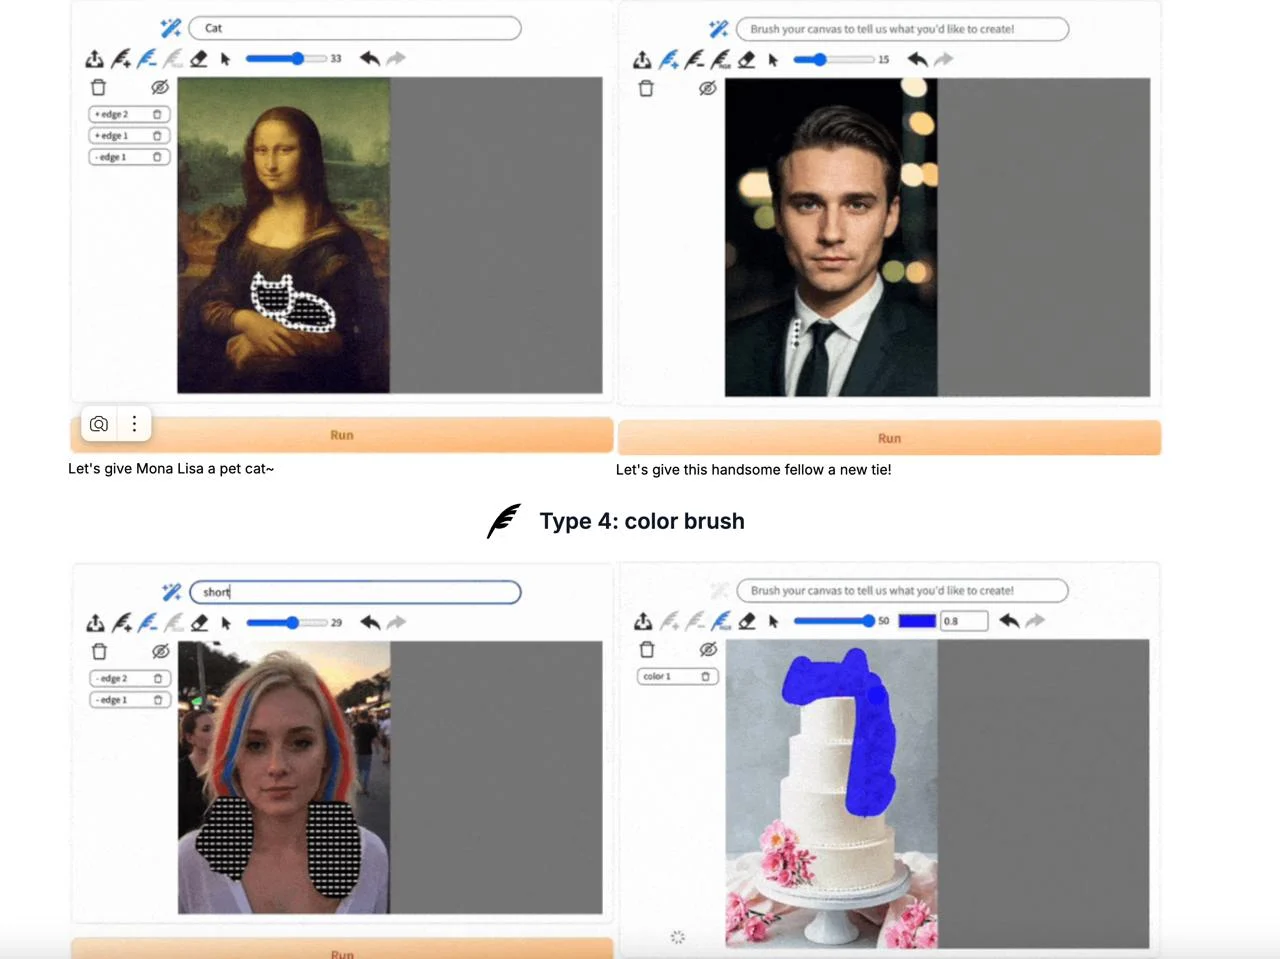Undo the last stroke in the Mona Lisa editor

coord(370,59)
